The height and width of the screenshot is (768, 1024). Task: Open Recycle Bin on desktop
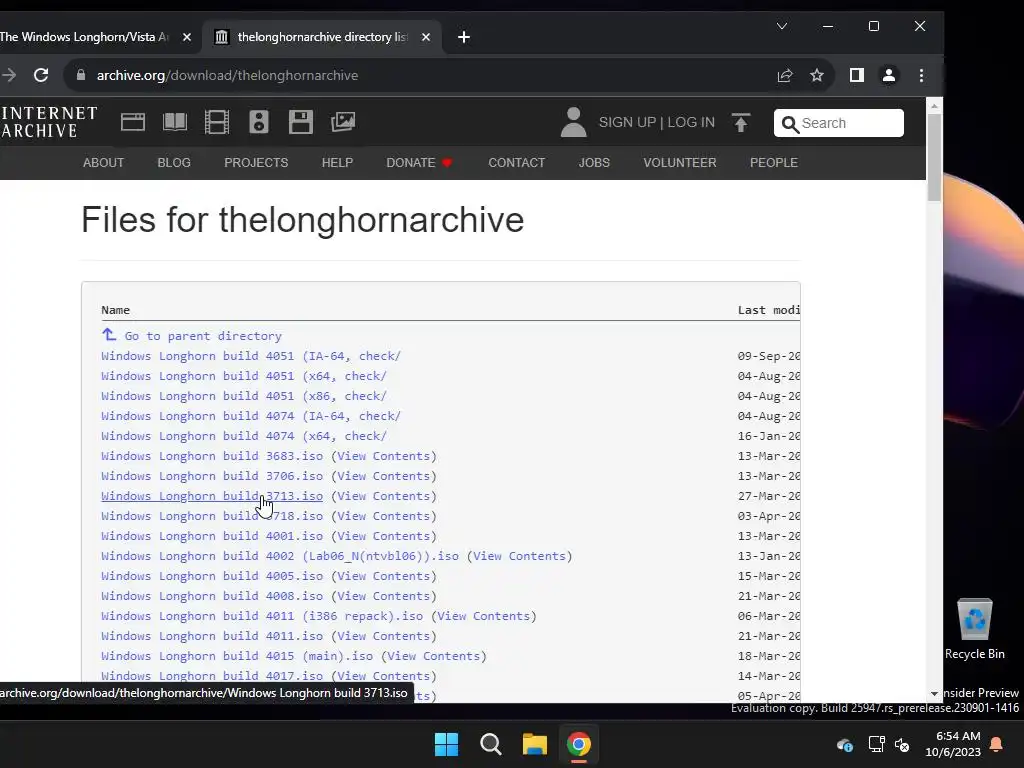(x=974, y=629)
